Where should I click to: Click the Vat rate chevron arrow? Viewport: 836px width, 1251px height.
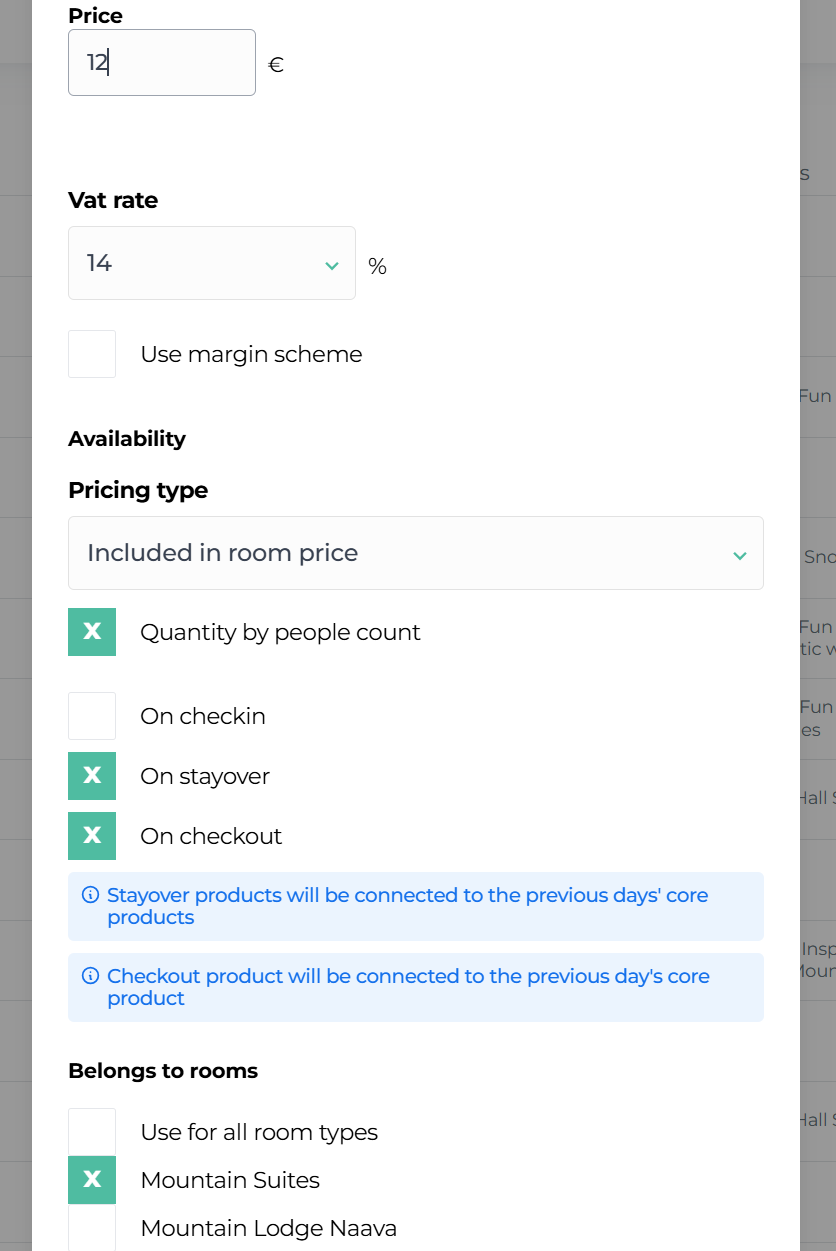coord(332,265)
